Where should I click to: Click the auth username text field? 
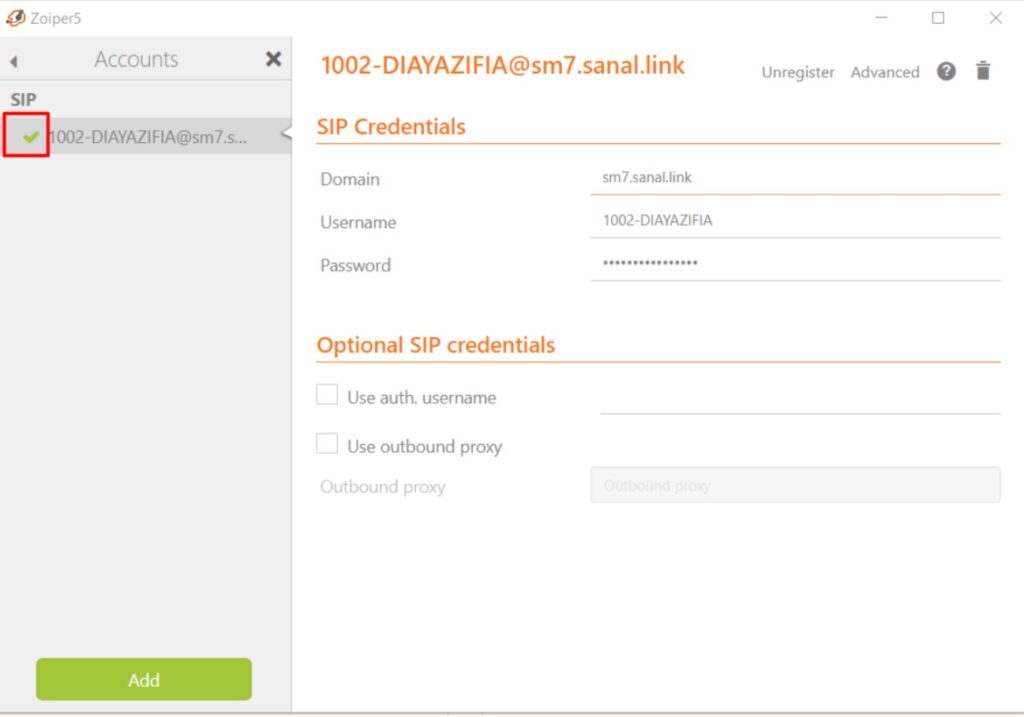click(800, 398)
